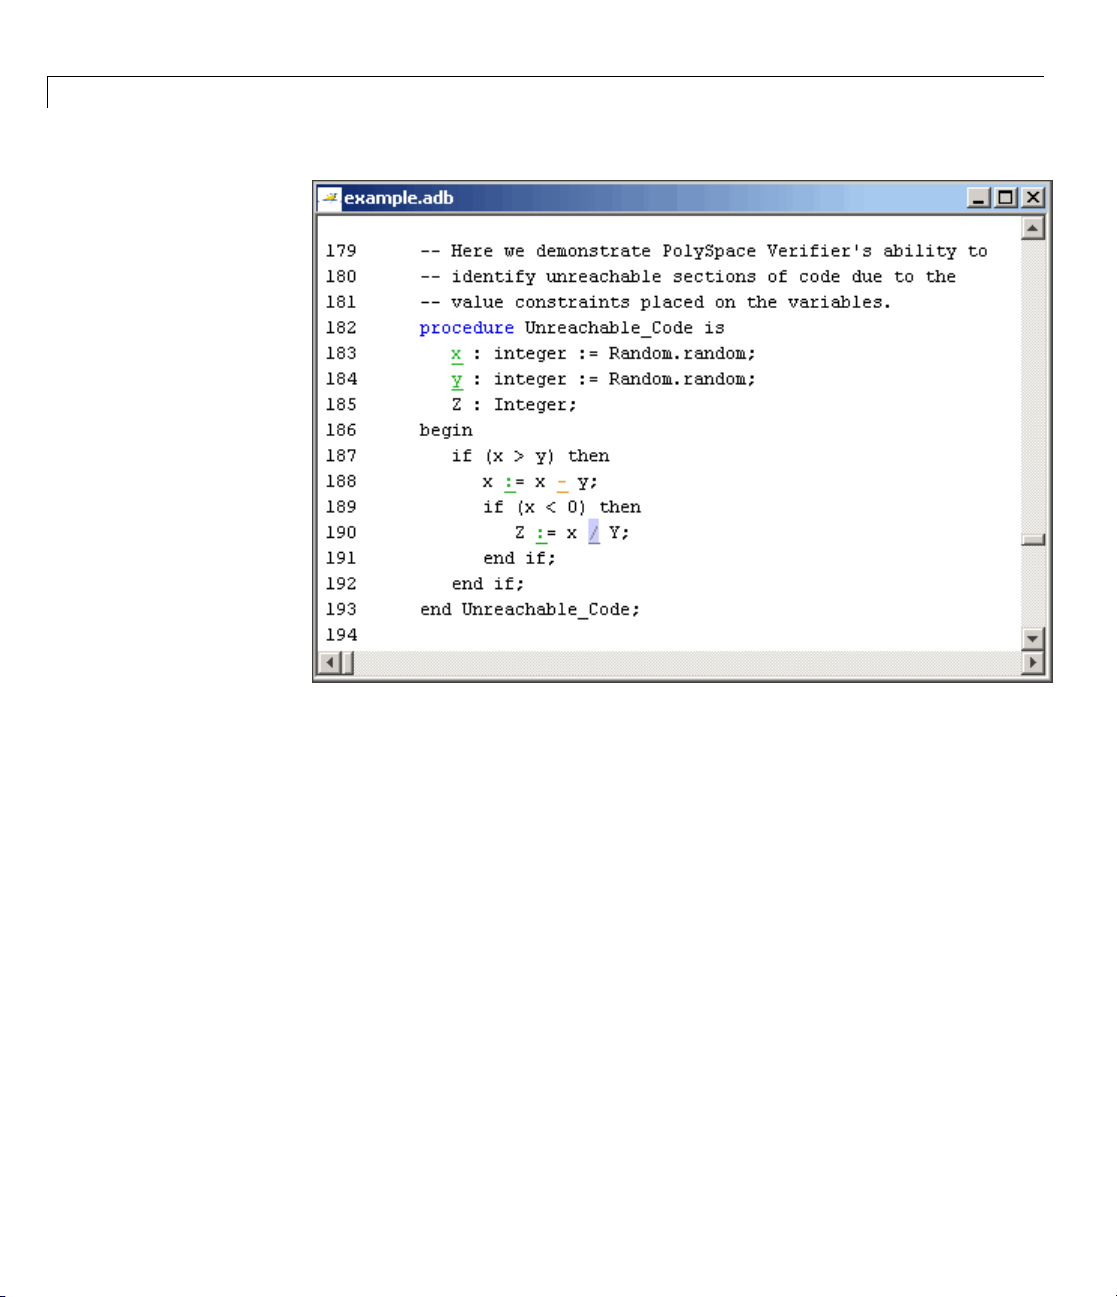Click 'end Unreachable_Code;' on line 193
Screen dimensions: 1117x1297
point(530,610)
